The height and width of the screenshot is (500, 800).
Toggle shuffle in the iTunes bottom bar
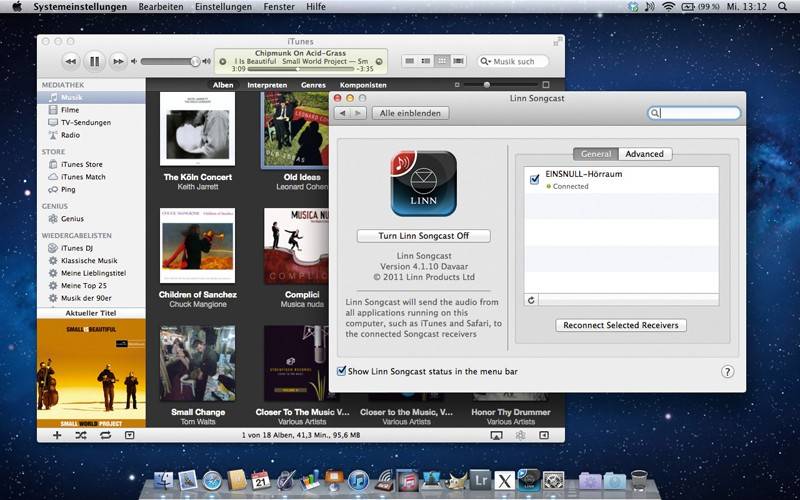point(81,435)
